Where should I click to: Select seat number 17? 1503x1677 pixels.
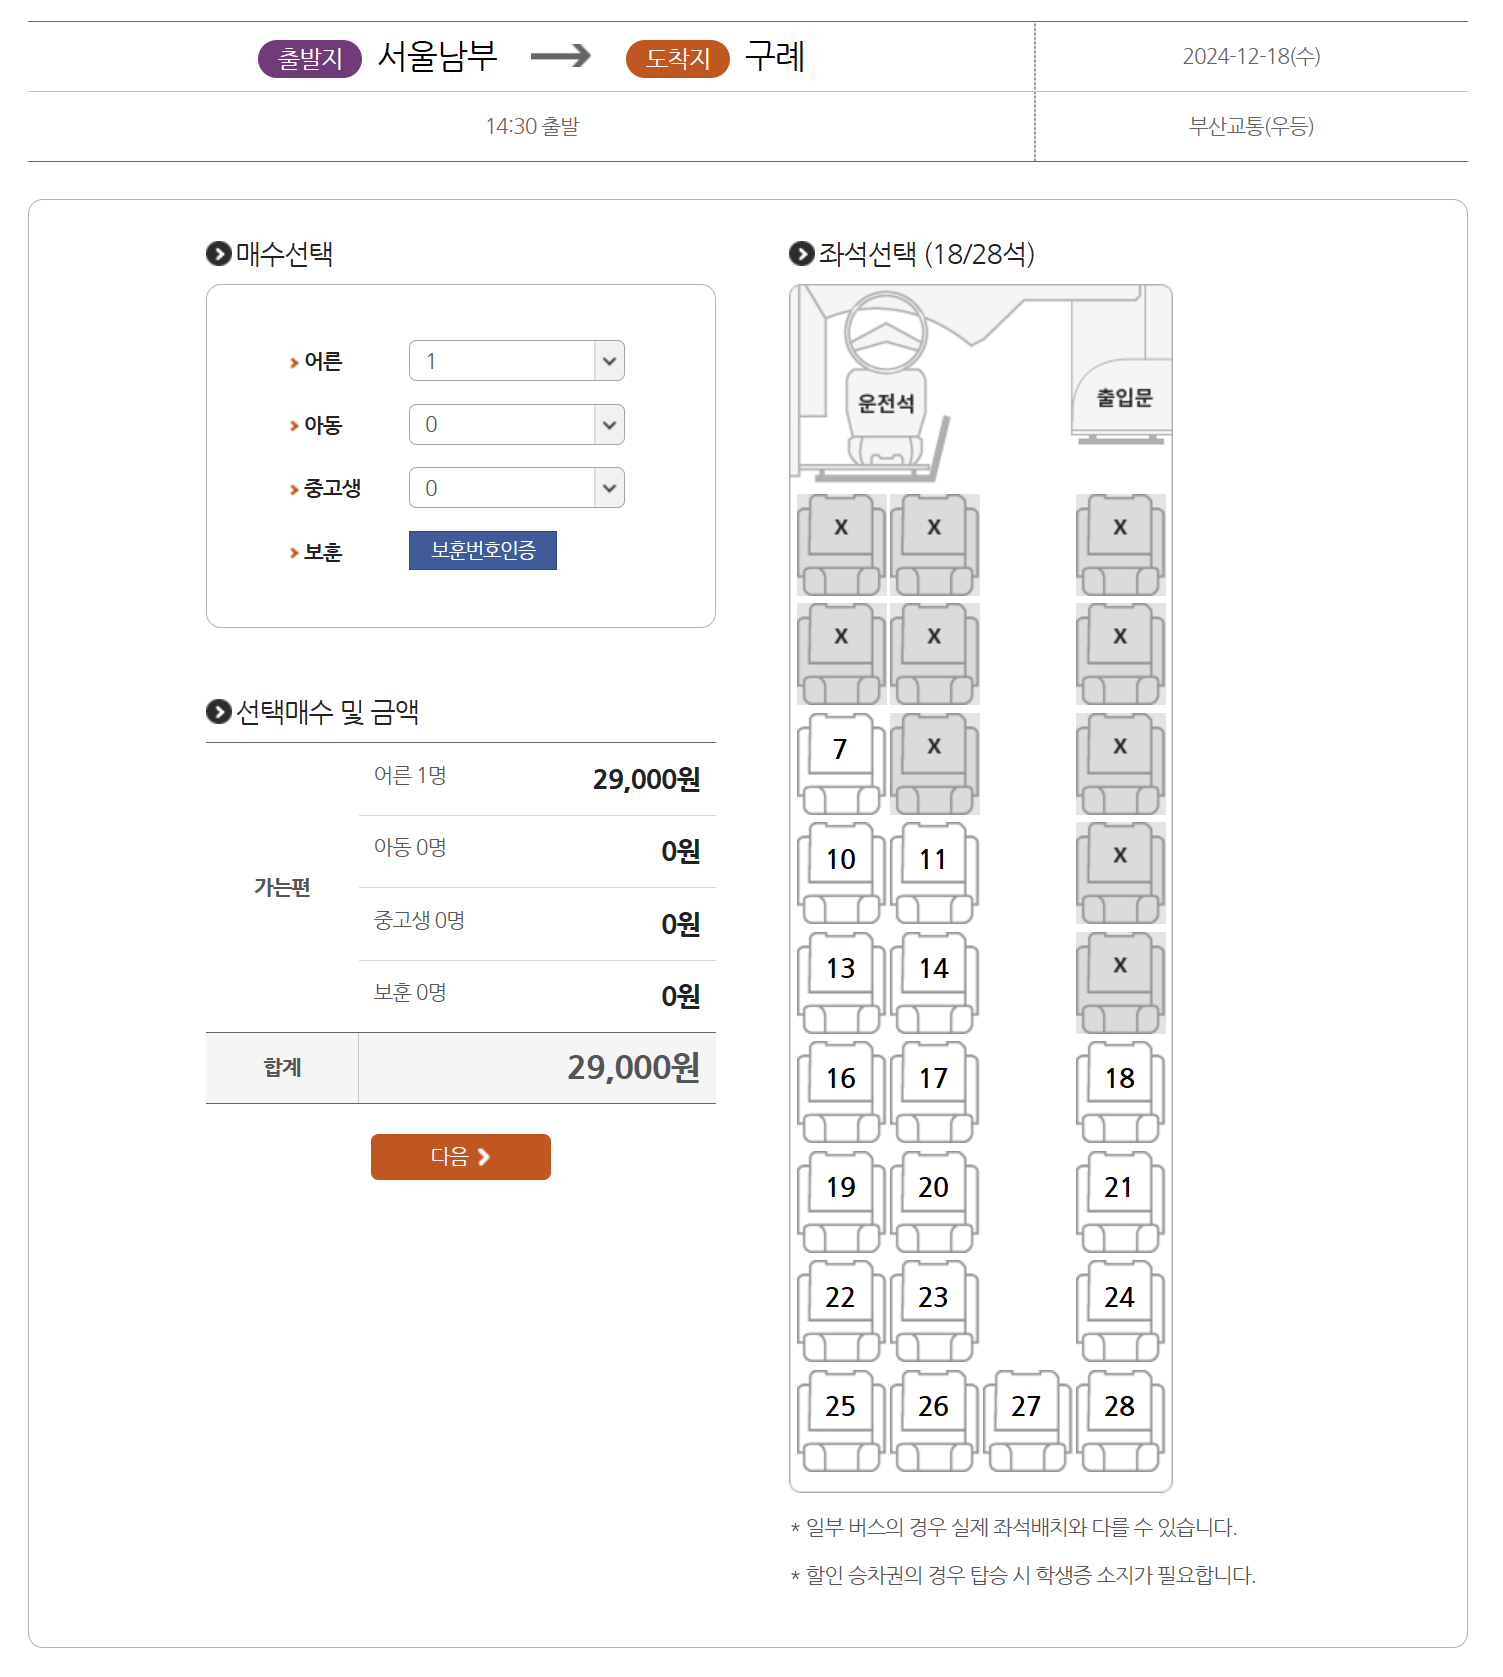pyautogui.click(x=934, y=1092)
